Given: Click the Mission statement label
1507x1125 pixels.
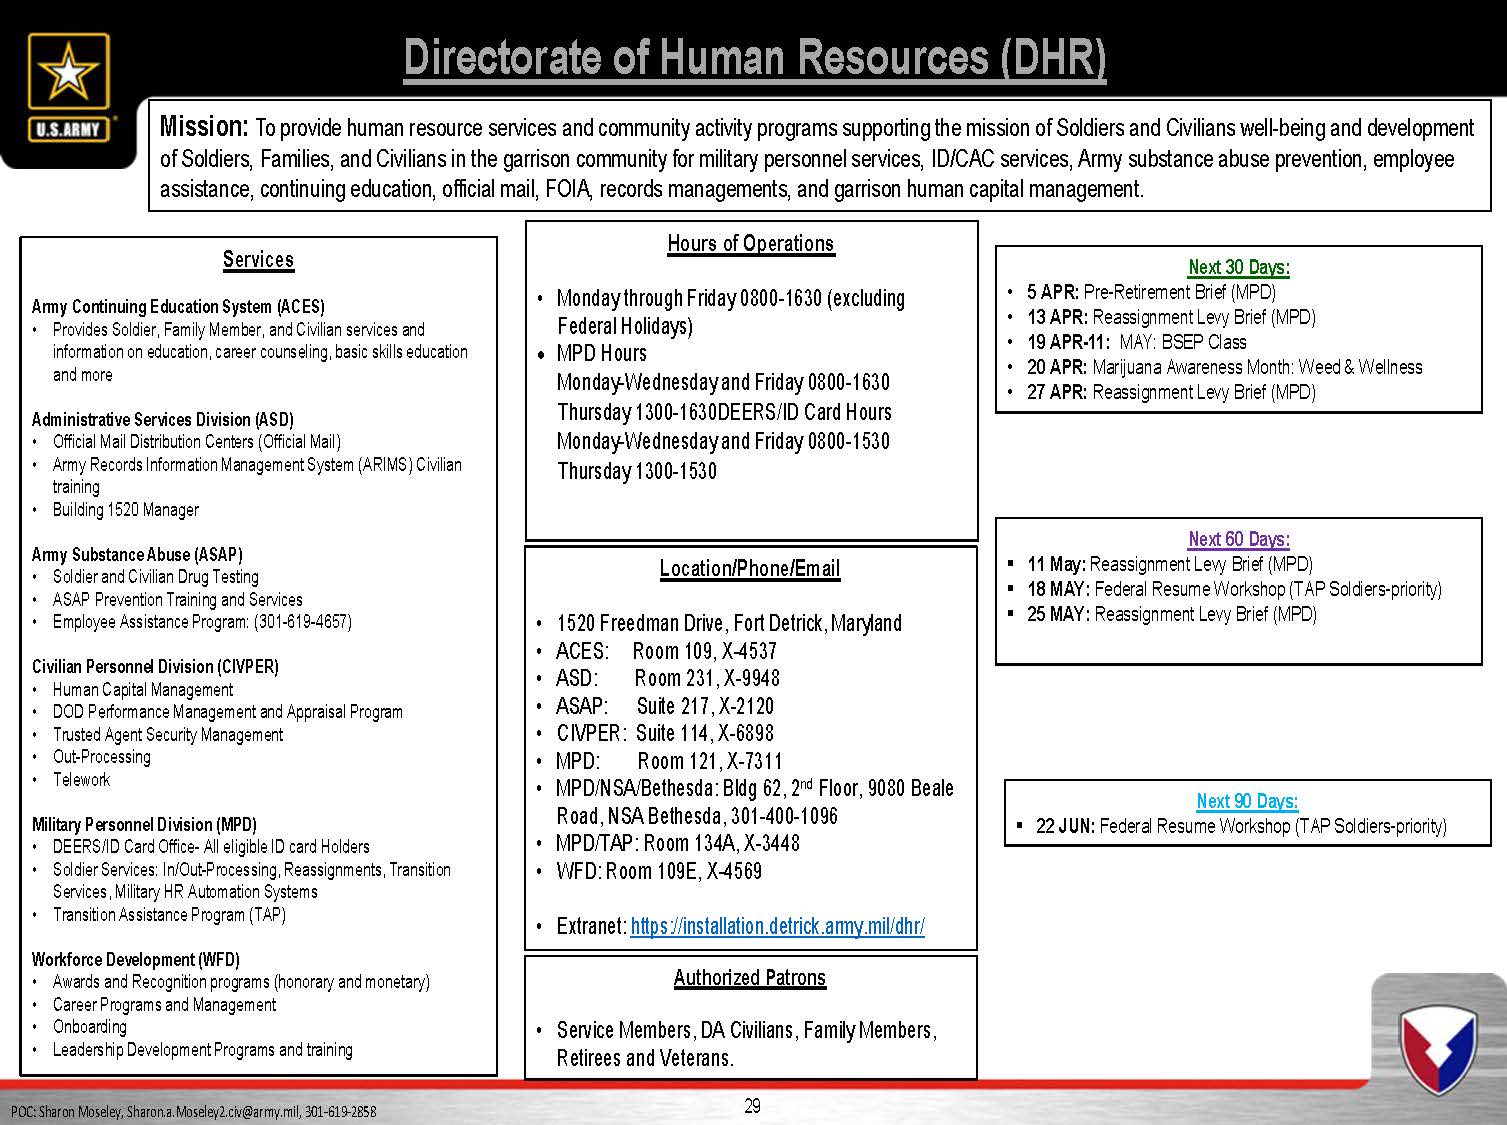Looking at the screenshot, I should coord(203,126).
